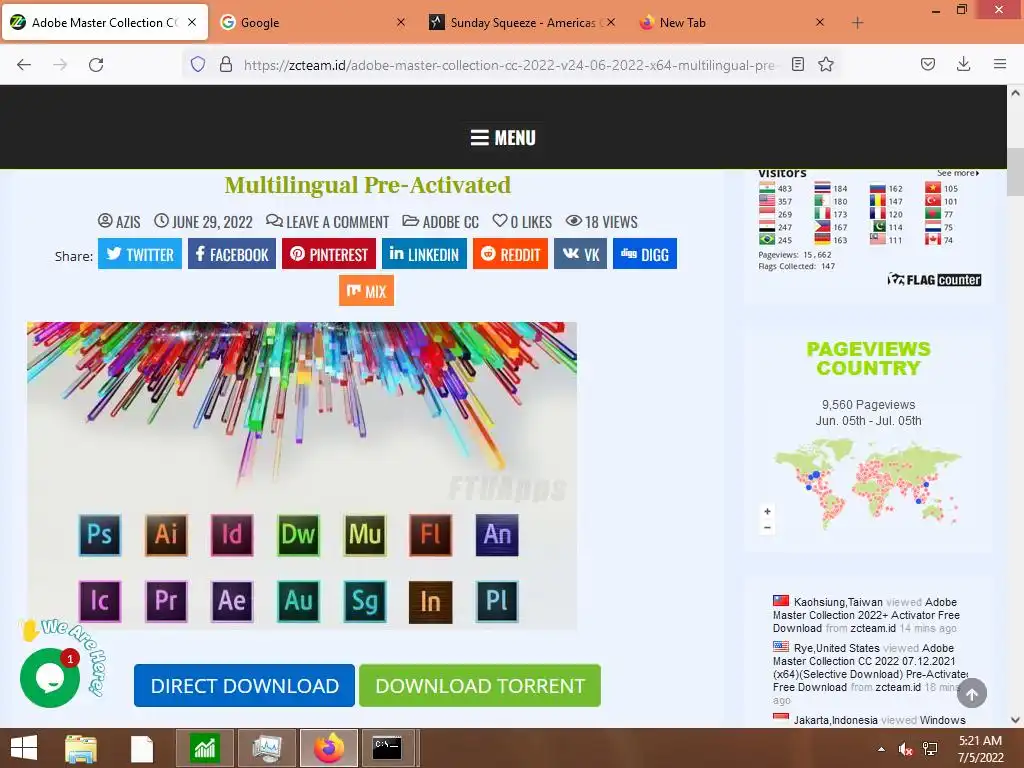Switch to the Google tab

point(313,22)
